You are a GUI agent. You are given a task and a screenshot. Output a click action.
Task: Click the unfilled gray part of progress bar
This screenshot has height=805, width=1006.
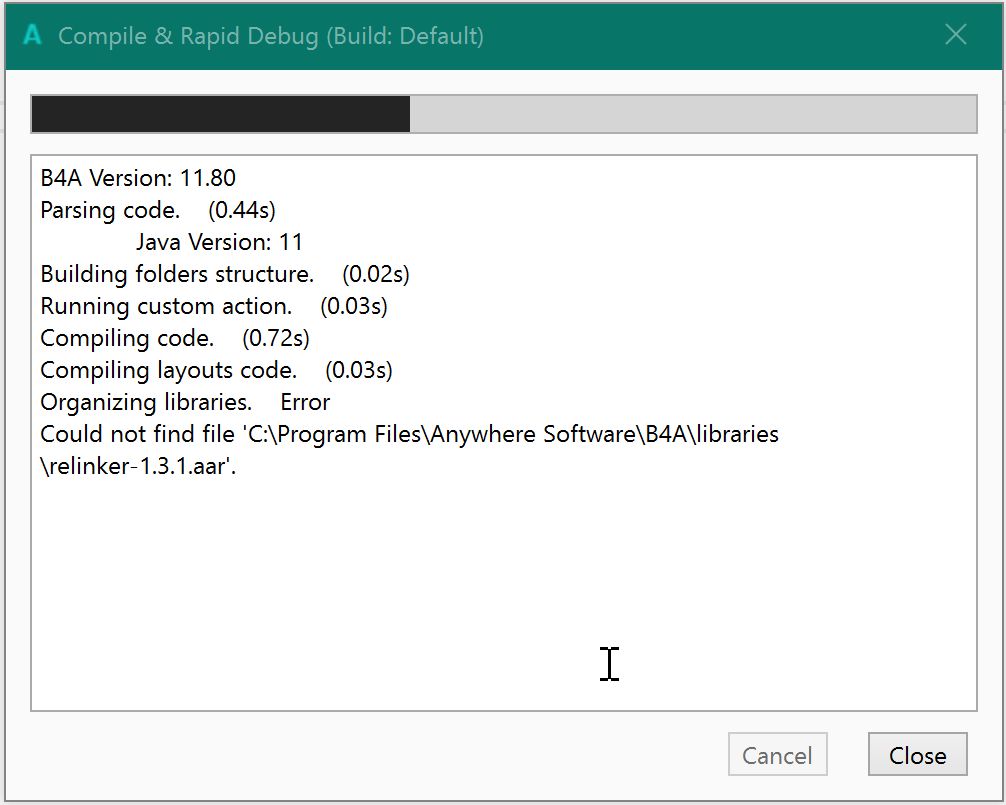(x=692, y=114)
